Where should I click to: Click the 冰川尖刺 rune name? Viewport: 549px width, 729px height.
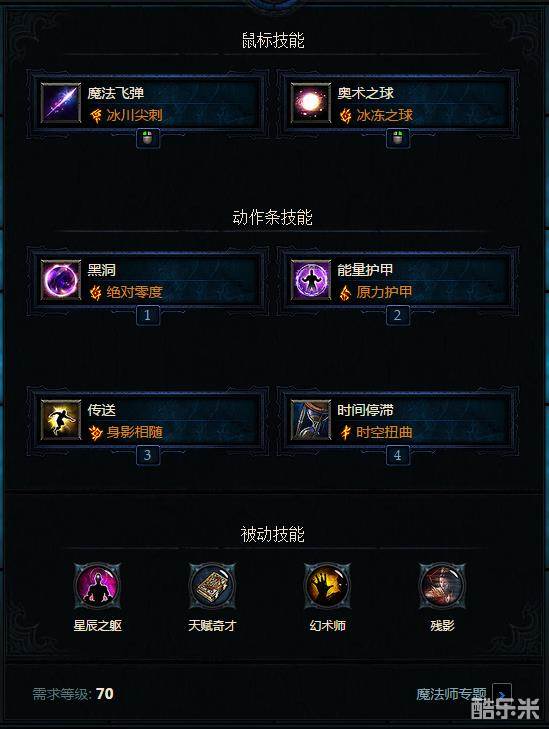click(x=134, y=115)
